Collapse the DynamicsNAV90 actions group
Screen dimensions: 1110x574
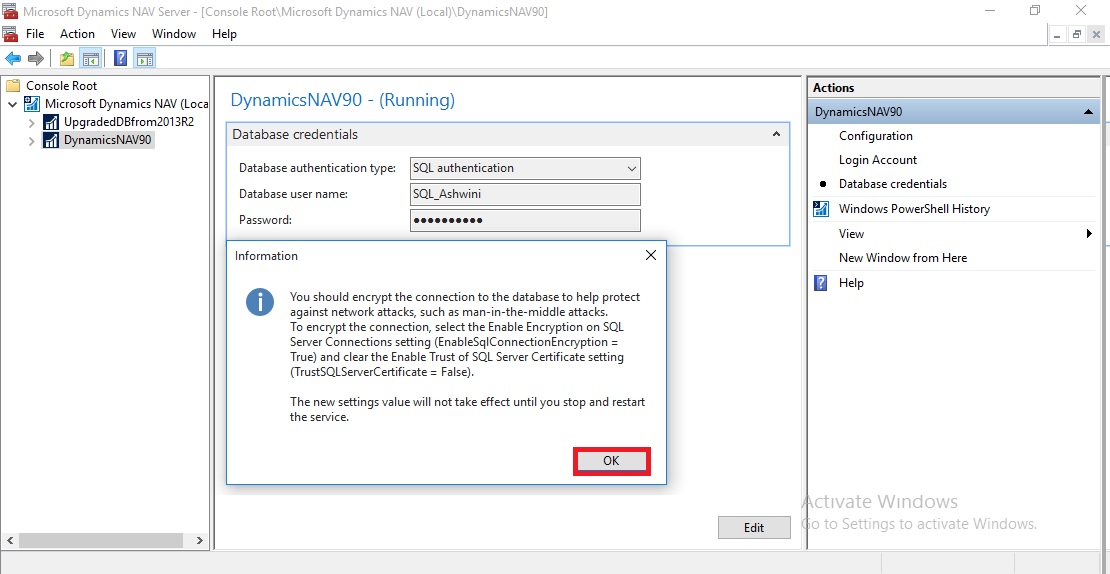coord(1087,112)
